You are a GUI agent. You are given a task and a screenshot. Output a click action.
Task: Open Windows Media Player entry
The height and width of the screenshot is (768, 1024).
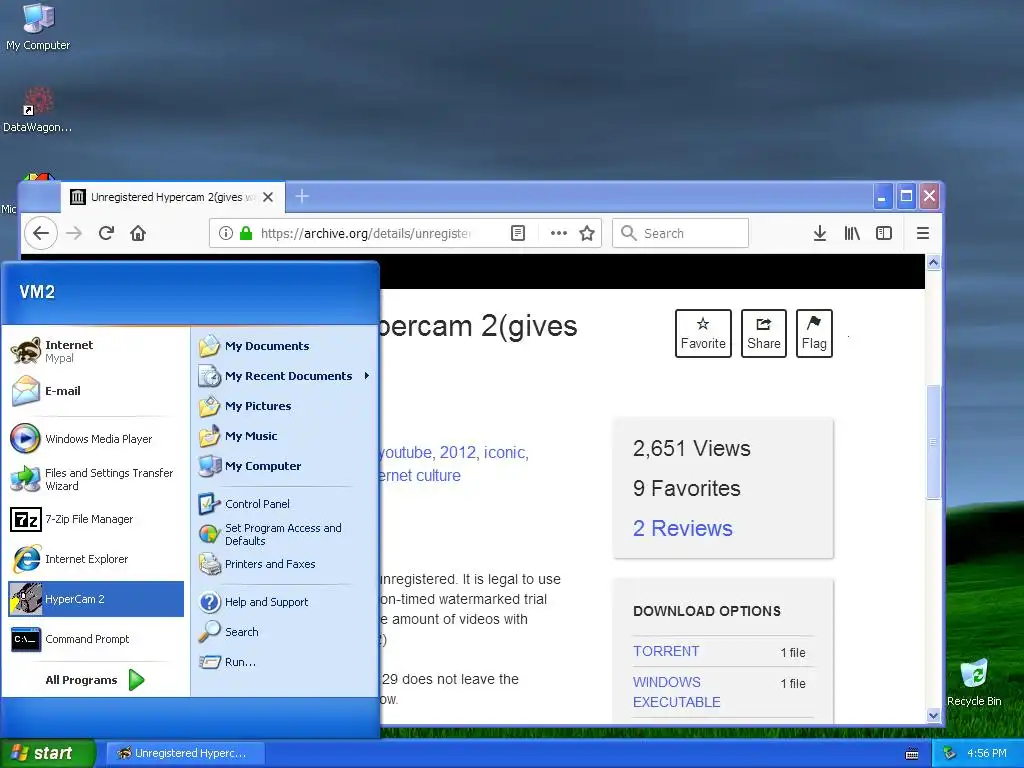[96, 439]
